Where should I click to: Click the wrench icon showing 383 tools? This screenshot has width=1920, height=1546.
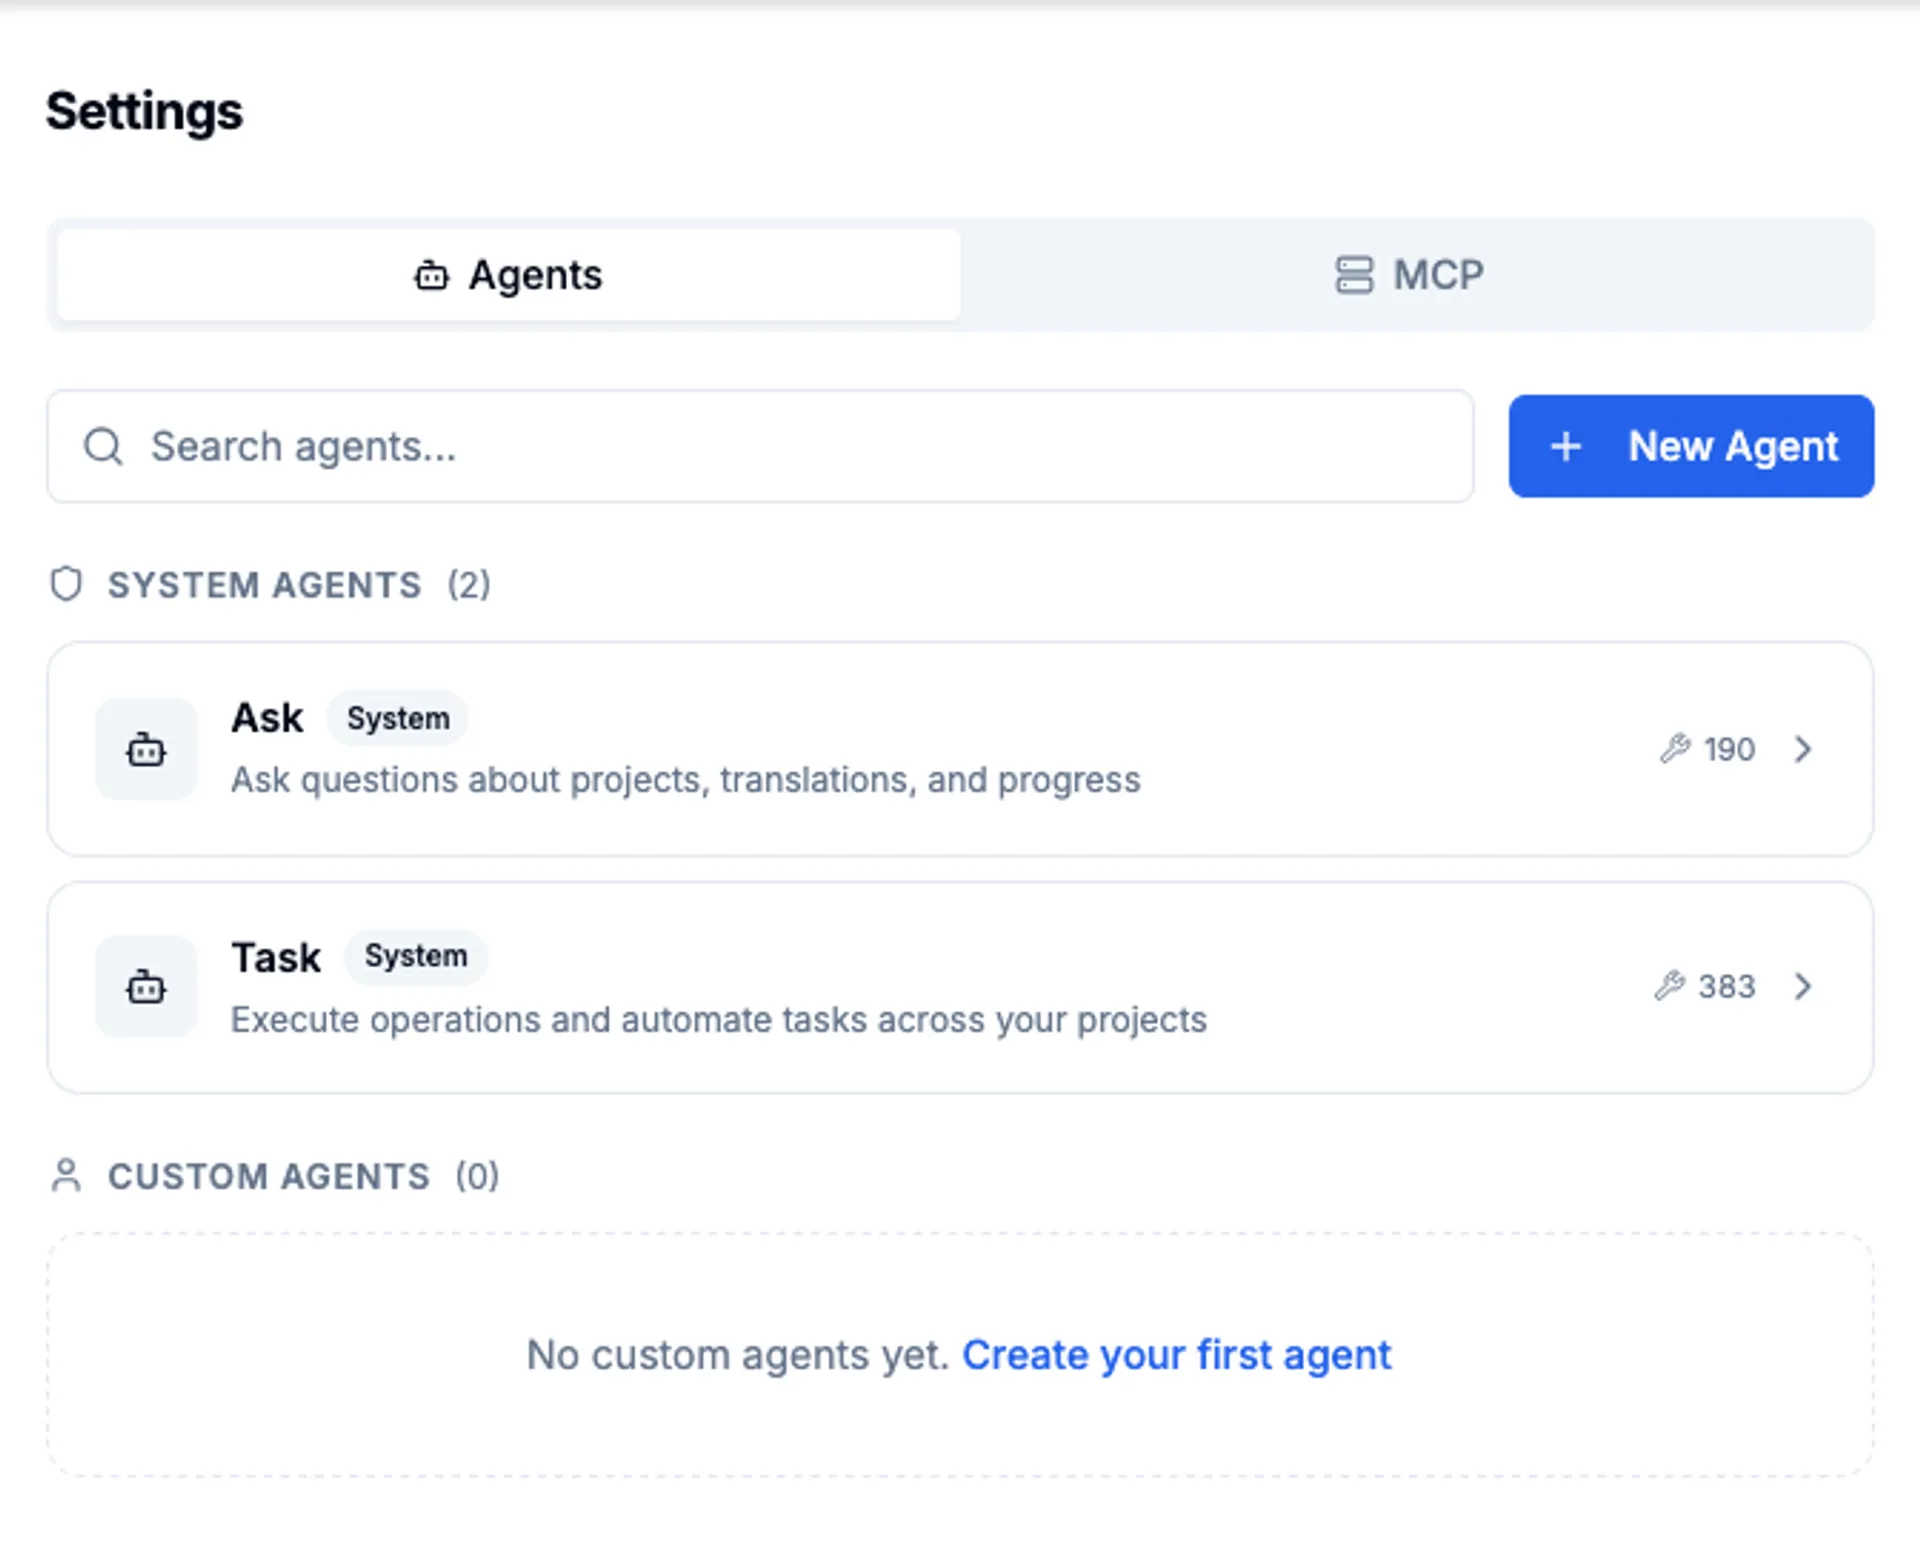tap(1672, 987)
